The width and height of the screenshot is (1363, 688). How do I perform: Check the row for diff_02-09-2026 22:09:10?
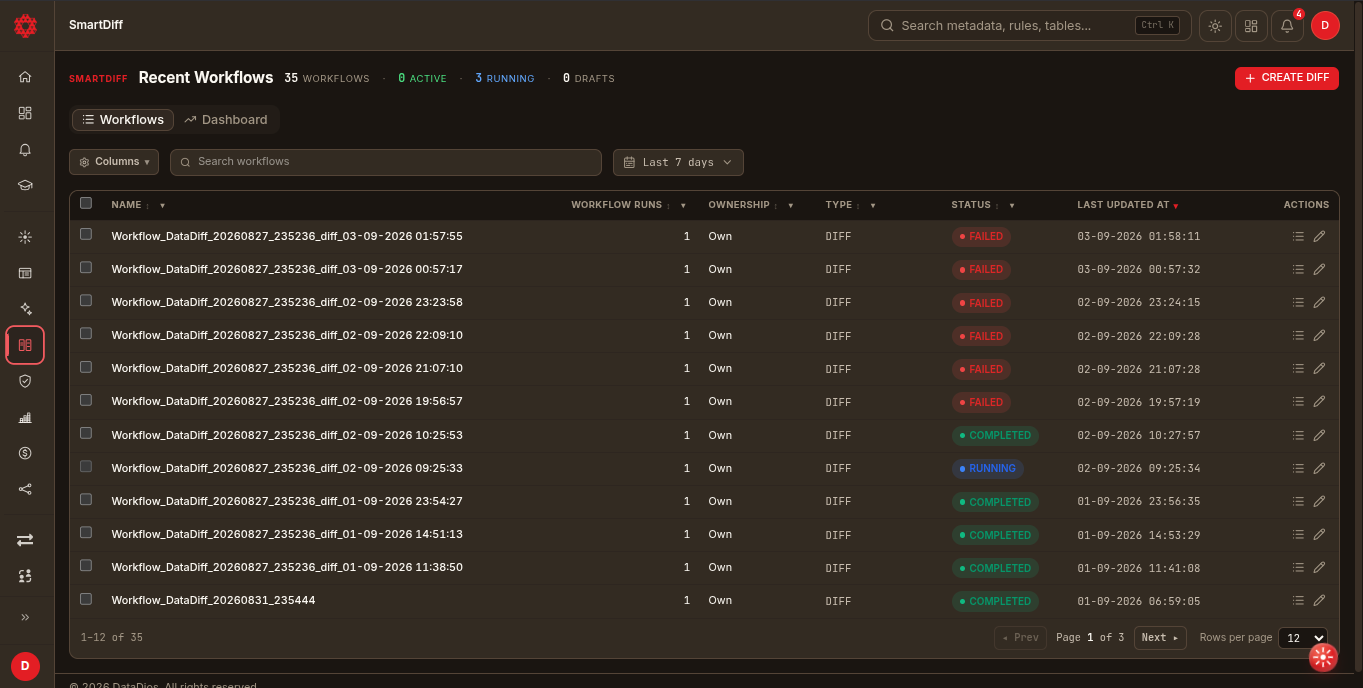pyautogui.click(x=86, y=334)
